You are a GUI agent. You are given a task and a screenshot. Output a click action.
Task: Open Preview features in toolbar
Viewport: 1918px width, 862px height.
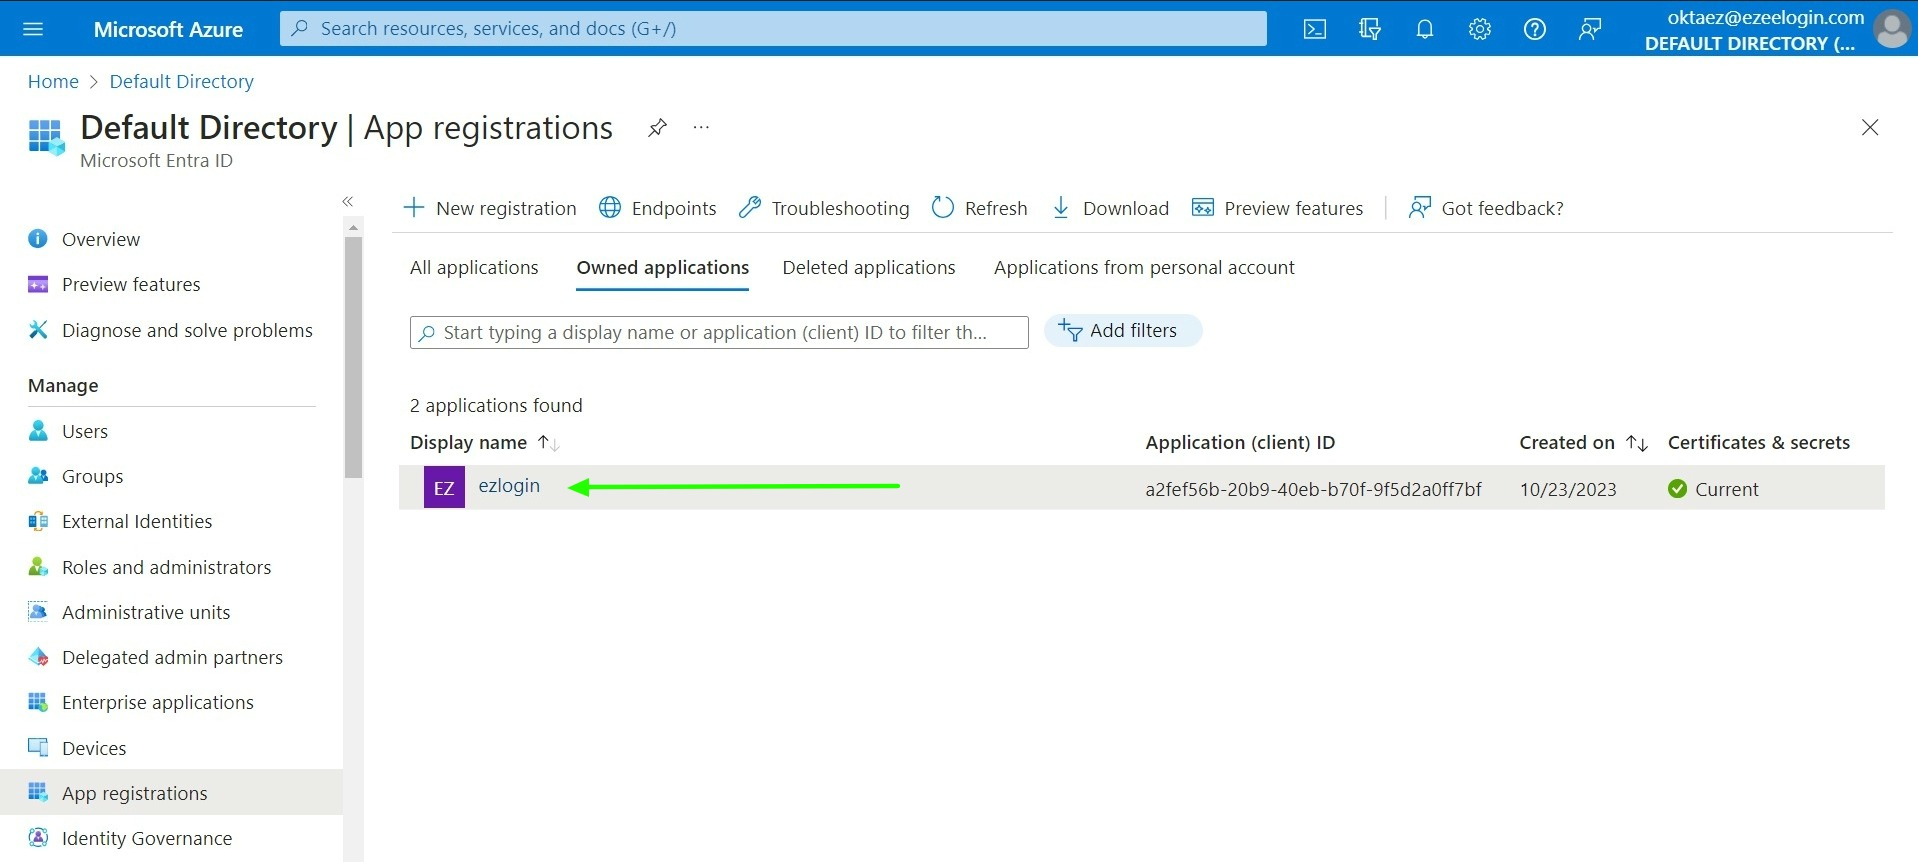click(1278, 208)
